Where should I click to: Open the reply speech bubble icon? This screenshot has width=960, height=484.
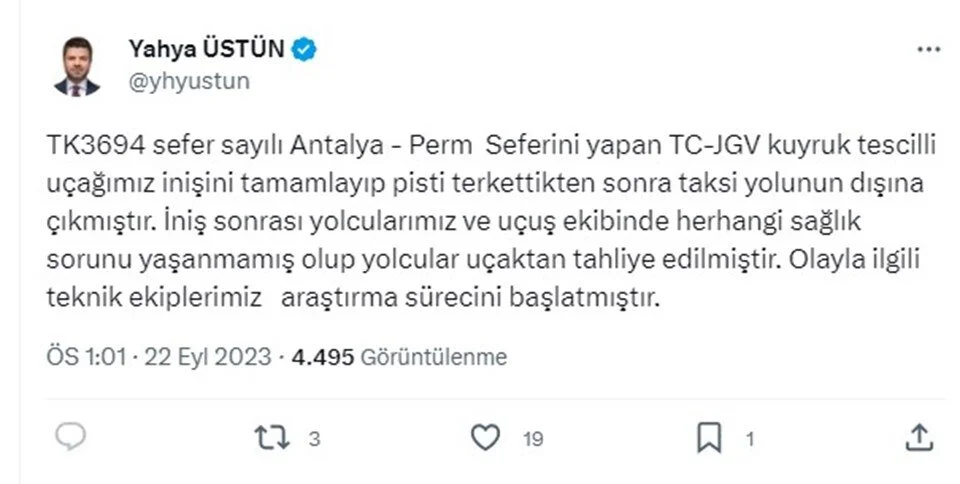point(71,436)
